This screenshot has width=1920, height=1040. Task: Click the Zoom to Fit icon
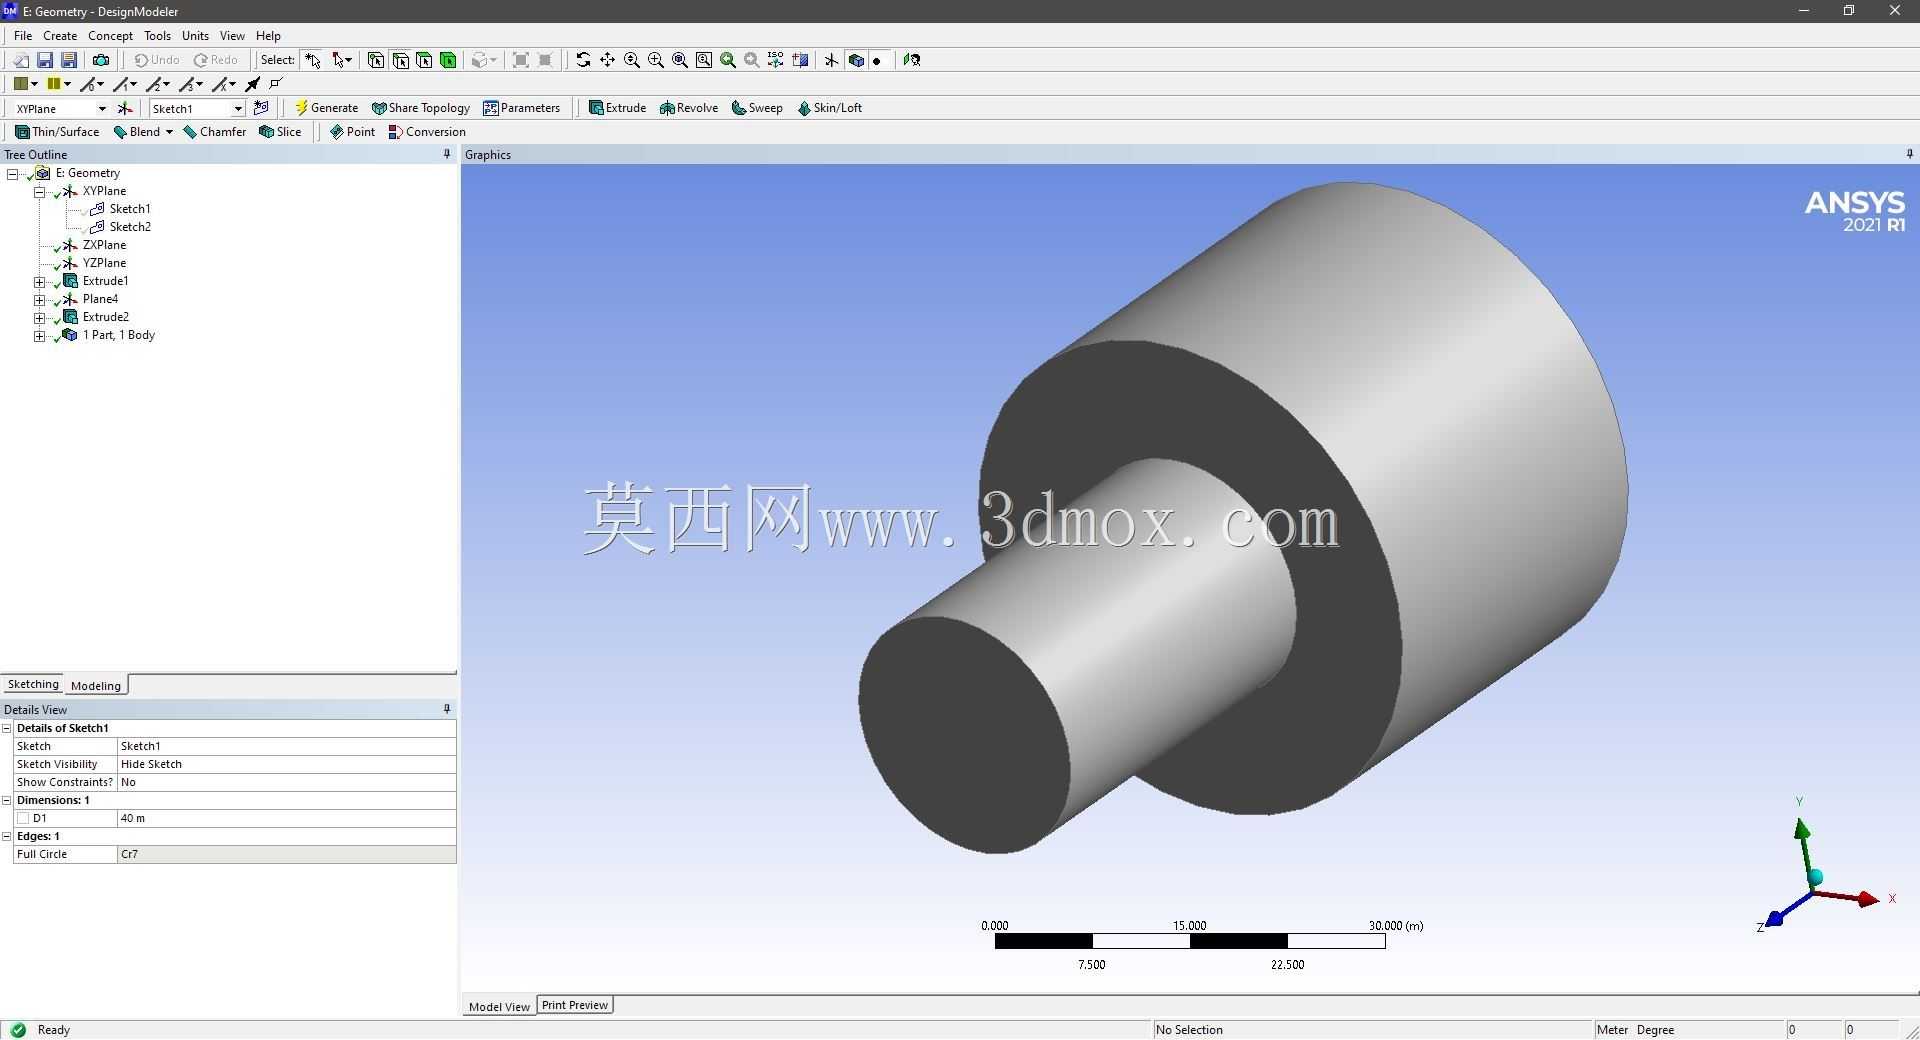point(680,60)
